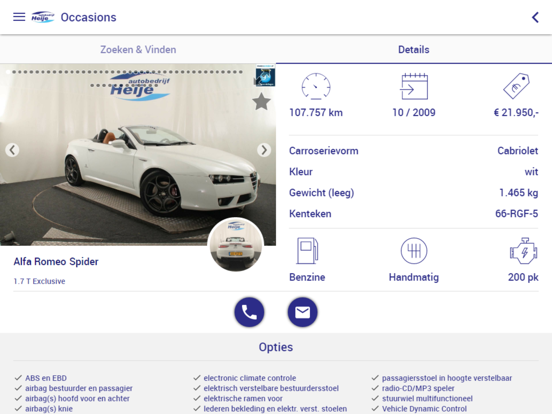Open the rear-view circular thumbnail
This screenshot has width=552, height=414.
pos(236,245)
